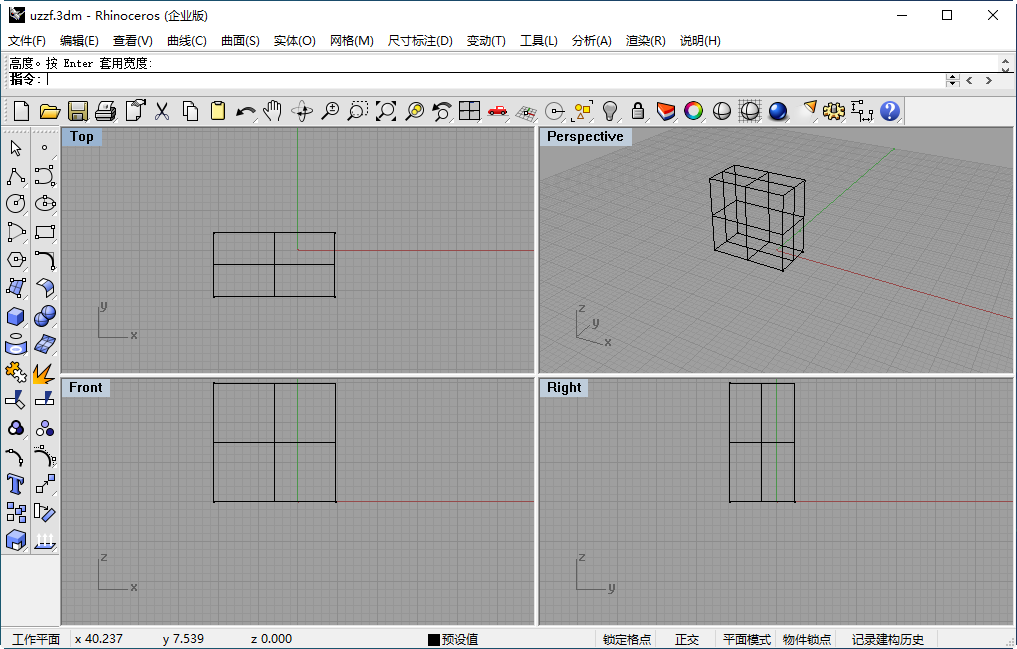Select the Circle tool in sidebar
The height and width of the screenshot is (649, 1017).
(16, 204)
